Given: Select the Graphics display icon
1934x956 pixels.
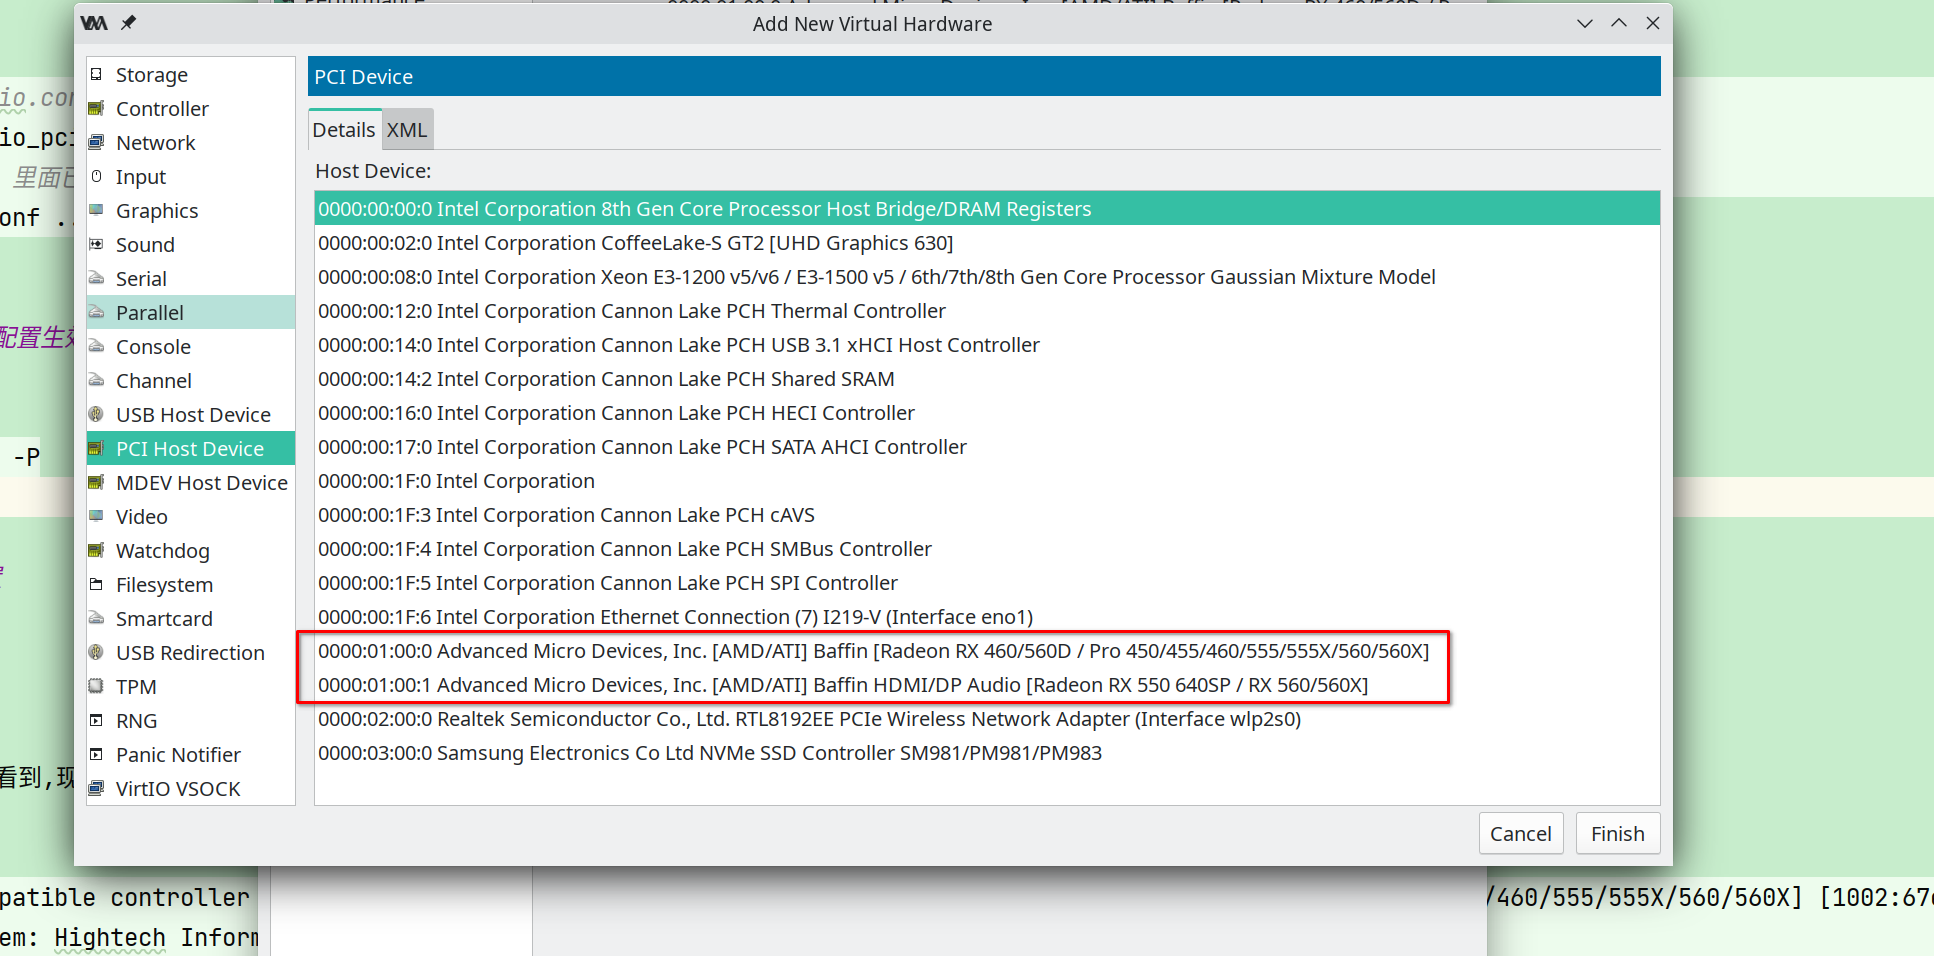Looking at the screenshot, I should [97, 211].
